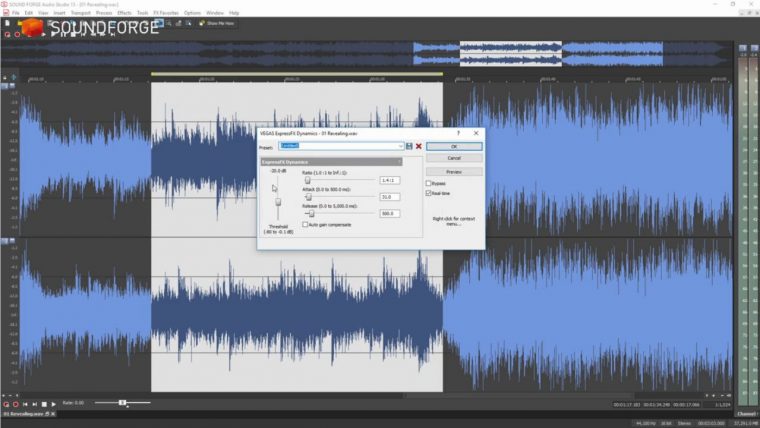This screenshot has width=760, height=428.
Task: Open the FX Favorites menu
Action: pyautogui.click(x=166, y=13)
